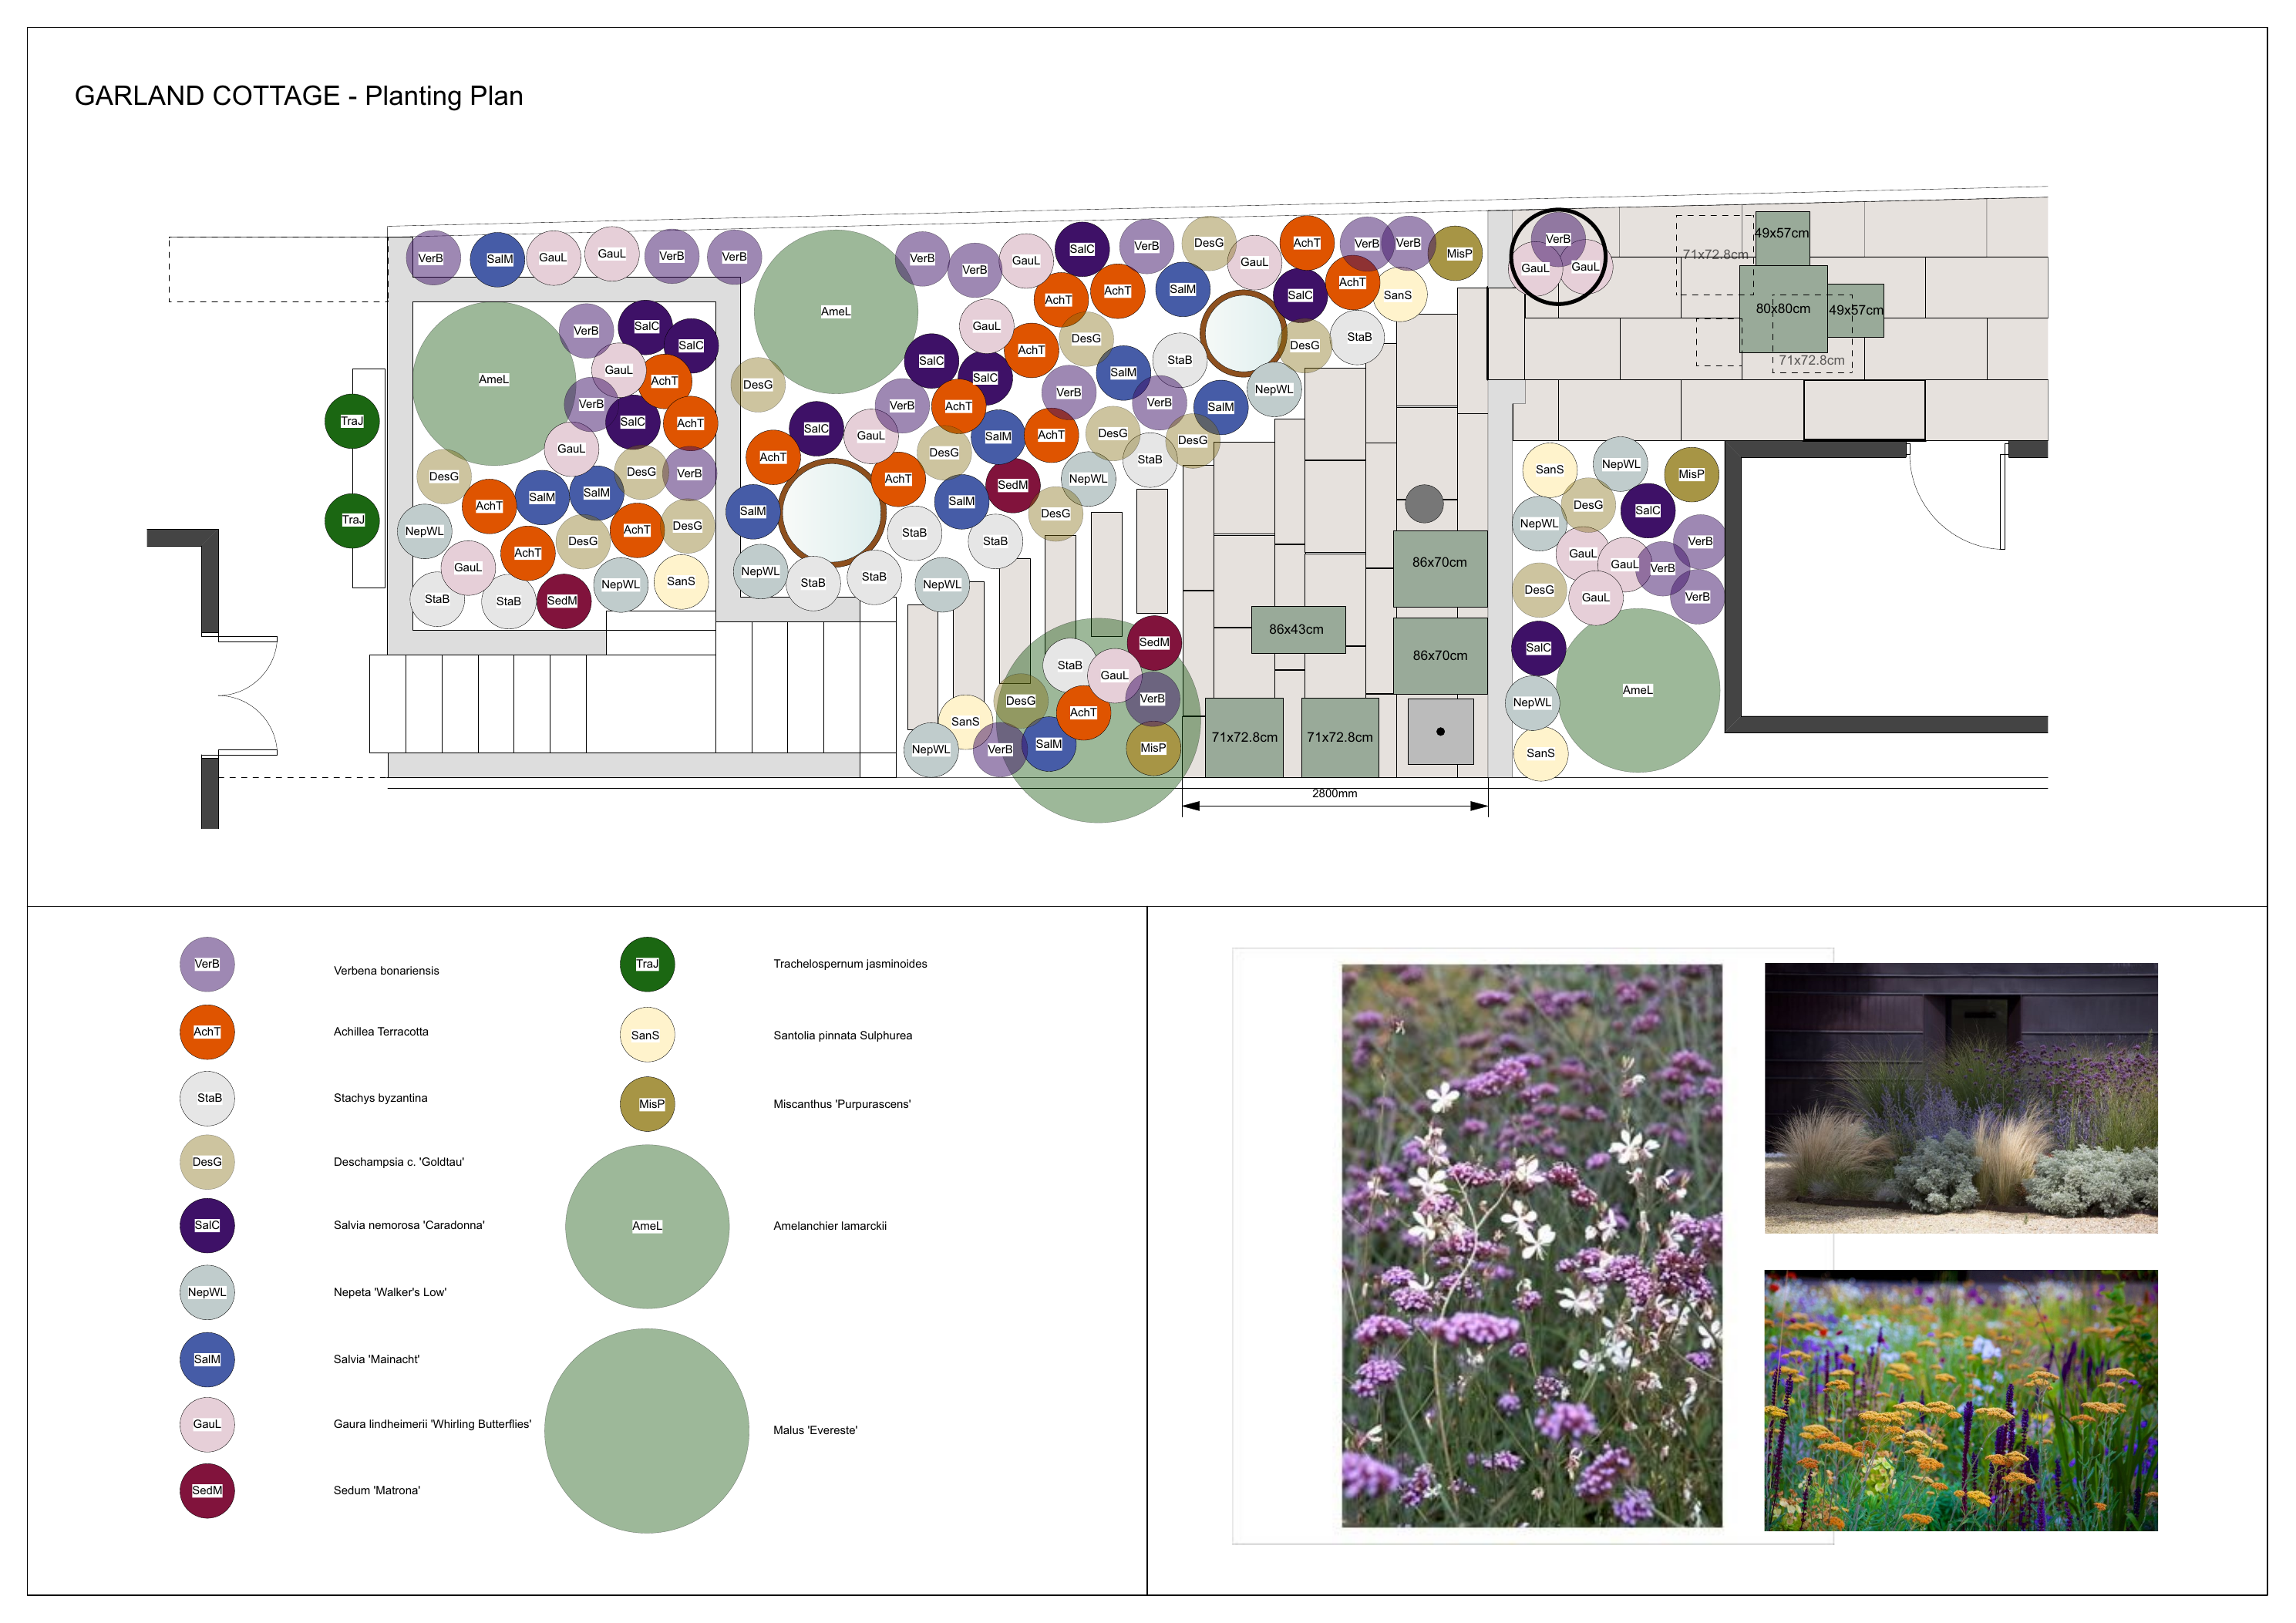Open the tall verbena and gaura photo
The height and width of the screenshot is (1623, 2296).
1531,1245
